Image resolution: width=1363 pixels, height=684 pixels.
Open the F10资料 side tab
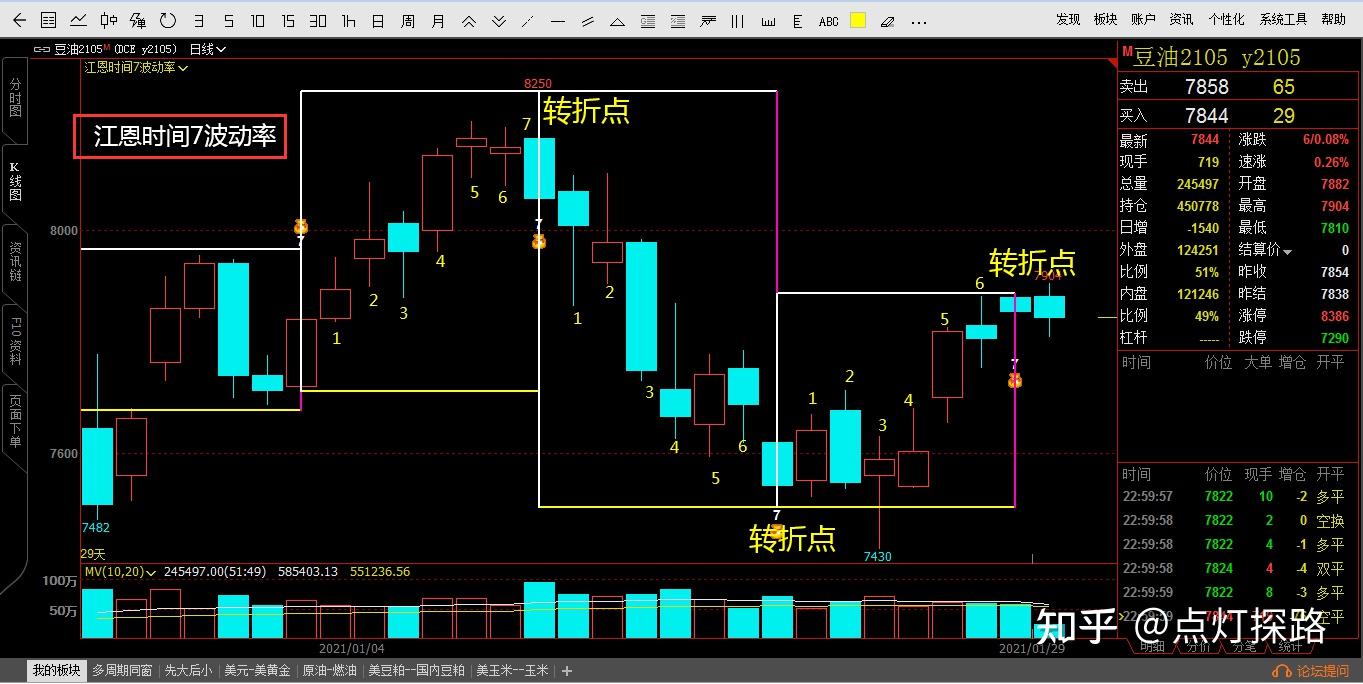click(x=15, y=341)
